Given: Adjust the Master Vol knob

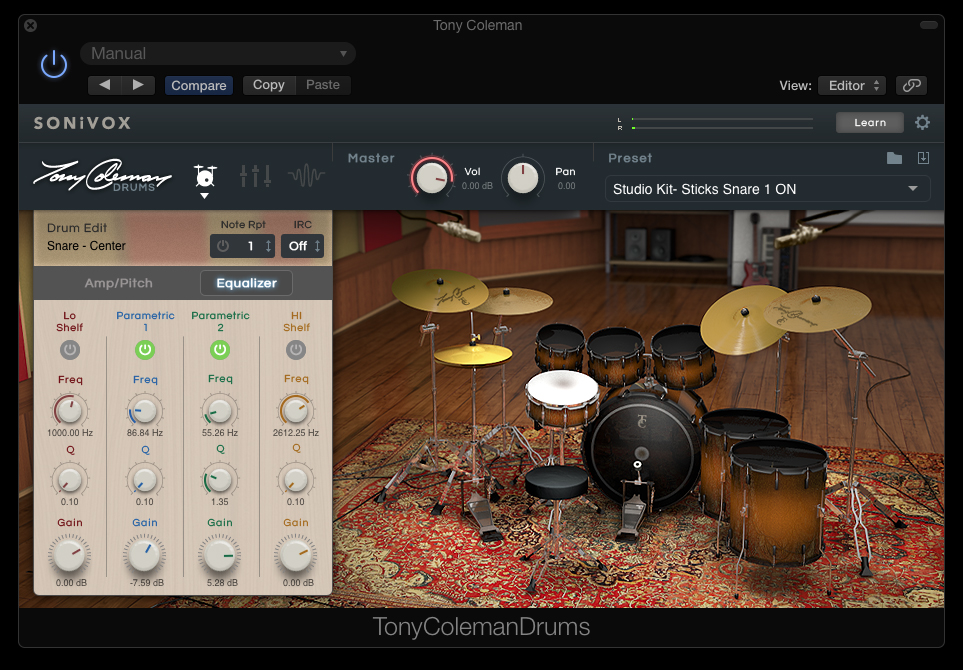Looking at the screenshot, I should click(x=432, y=177).
